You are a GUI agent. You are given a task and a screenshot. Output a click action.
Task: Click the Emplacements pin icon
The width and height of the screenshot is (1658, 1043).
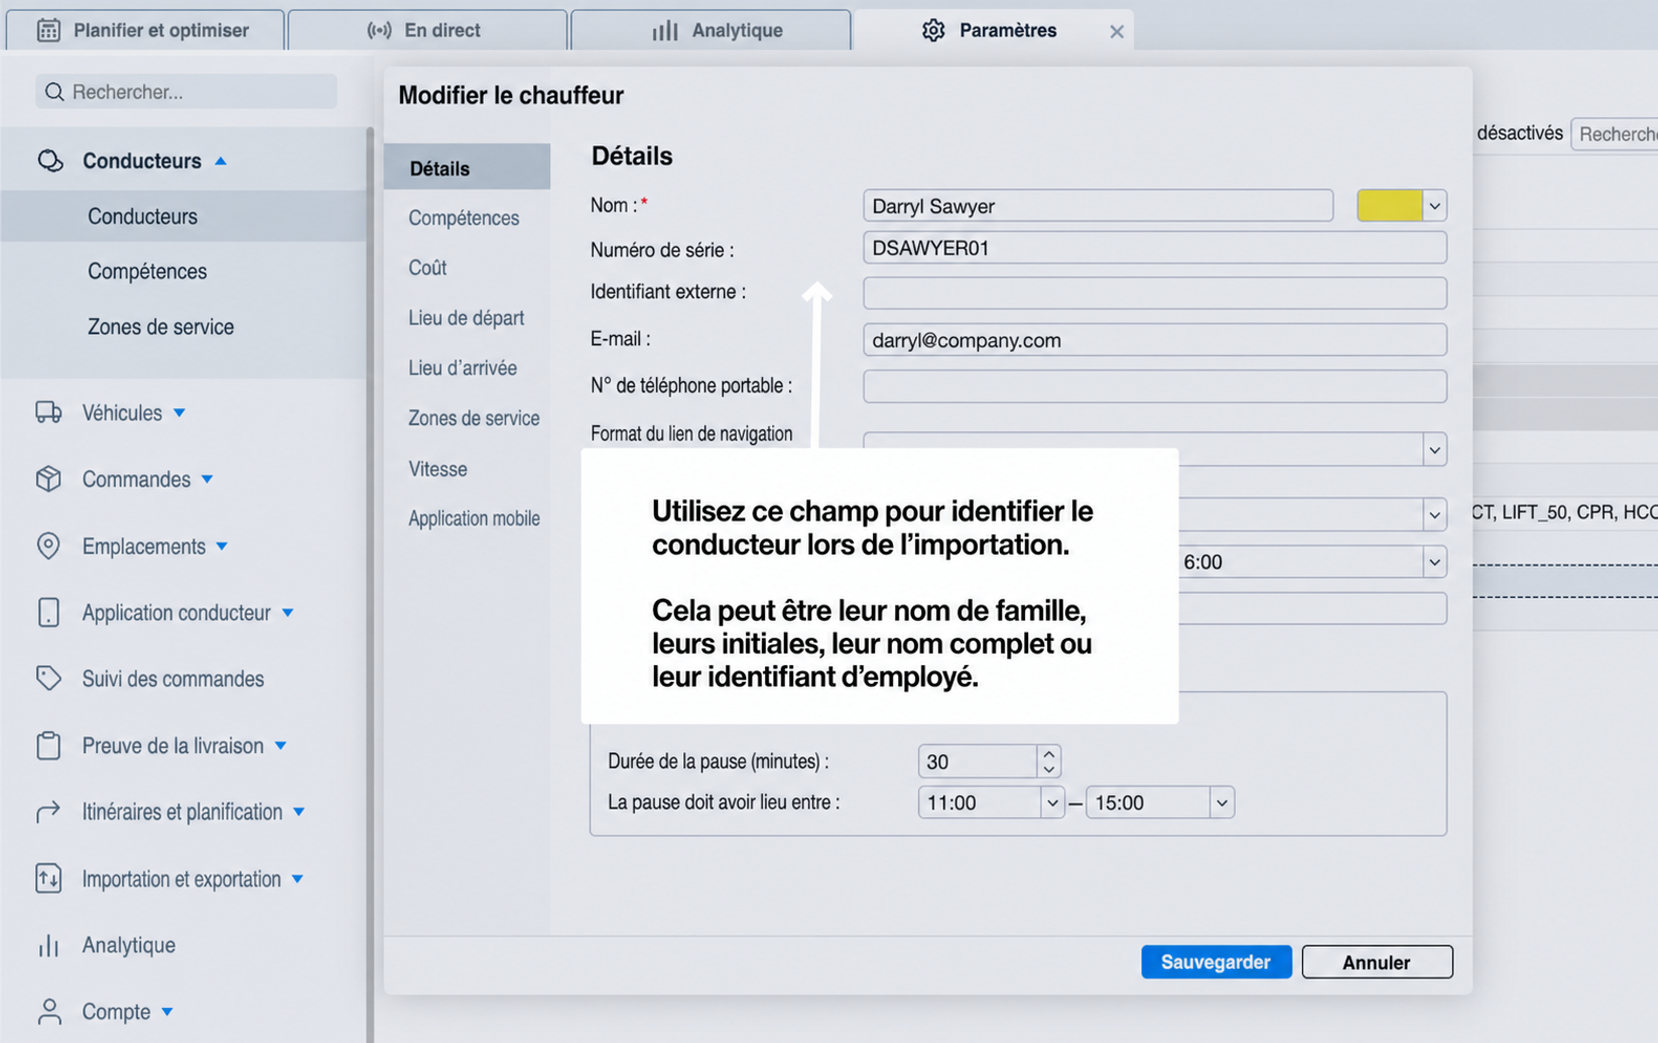(x=48, y=546)
